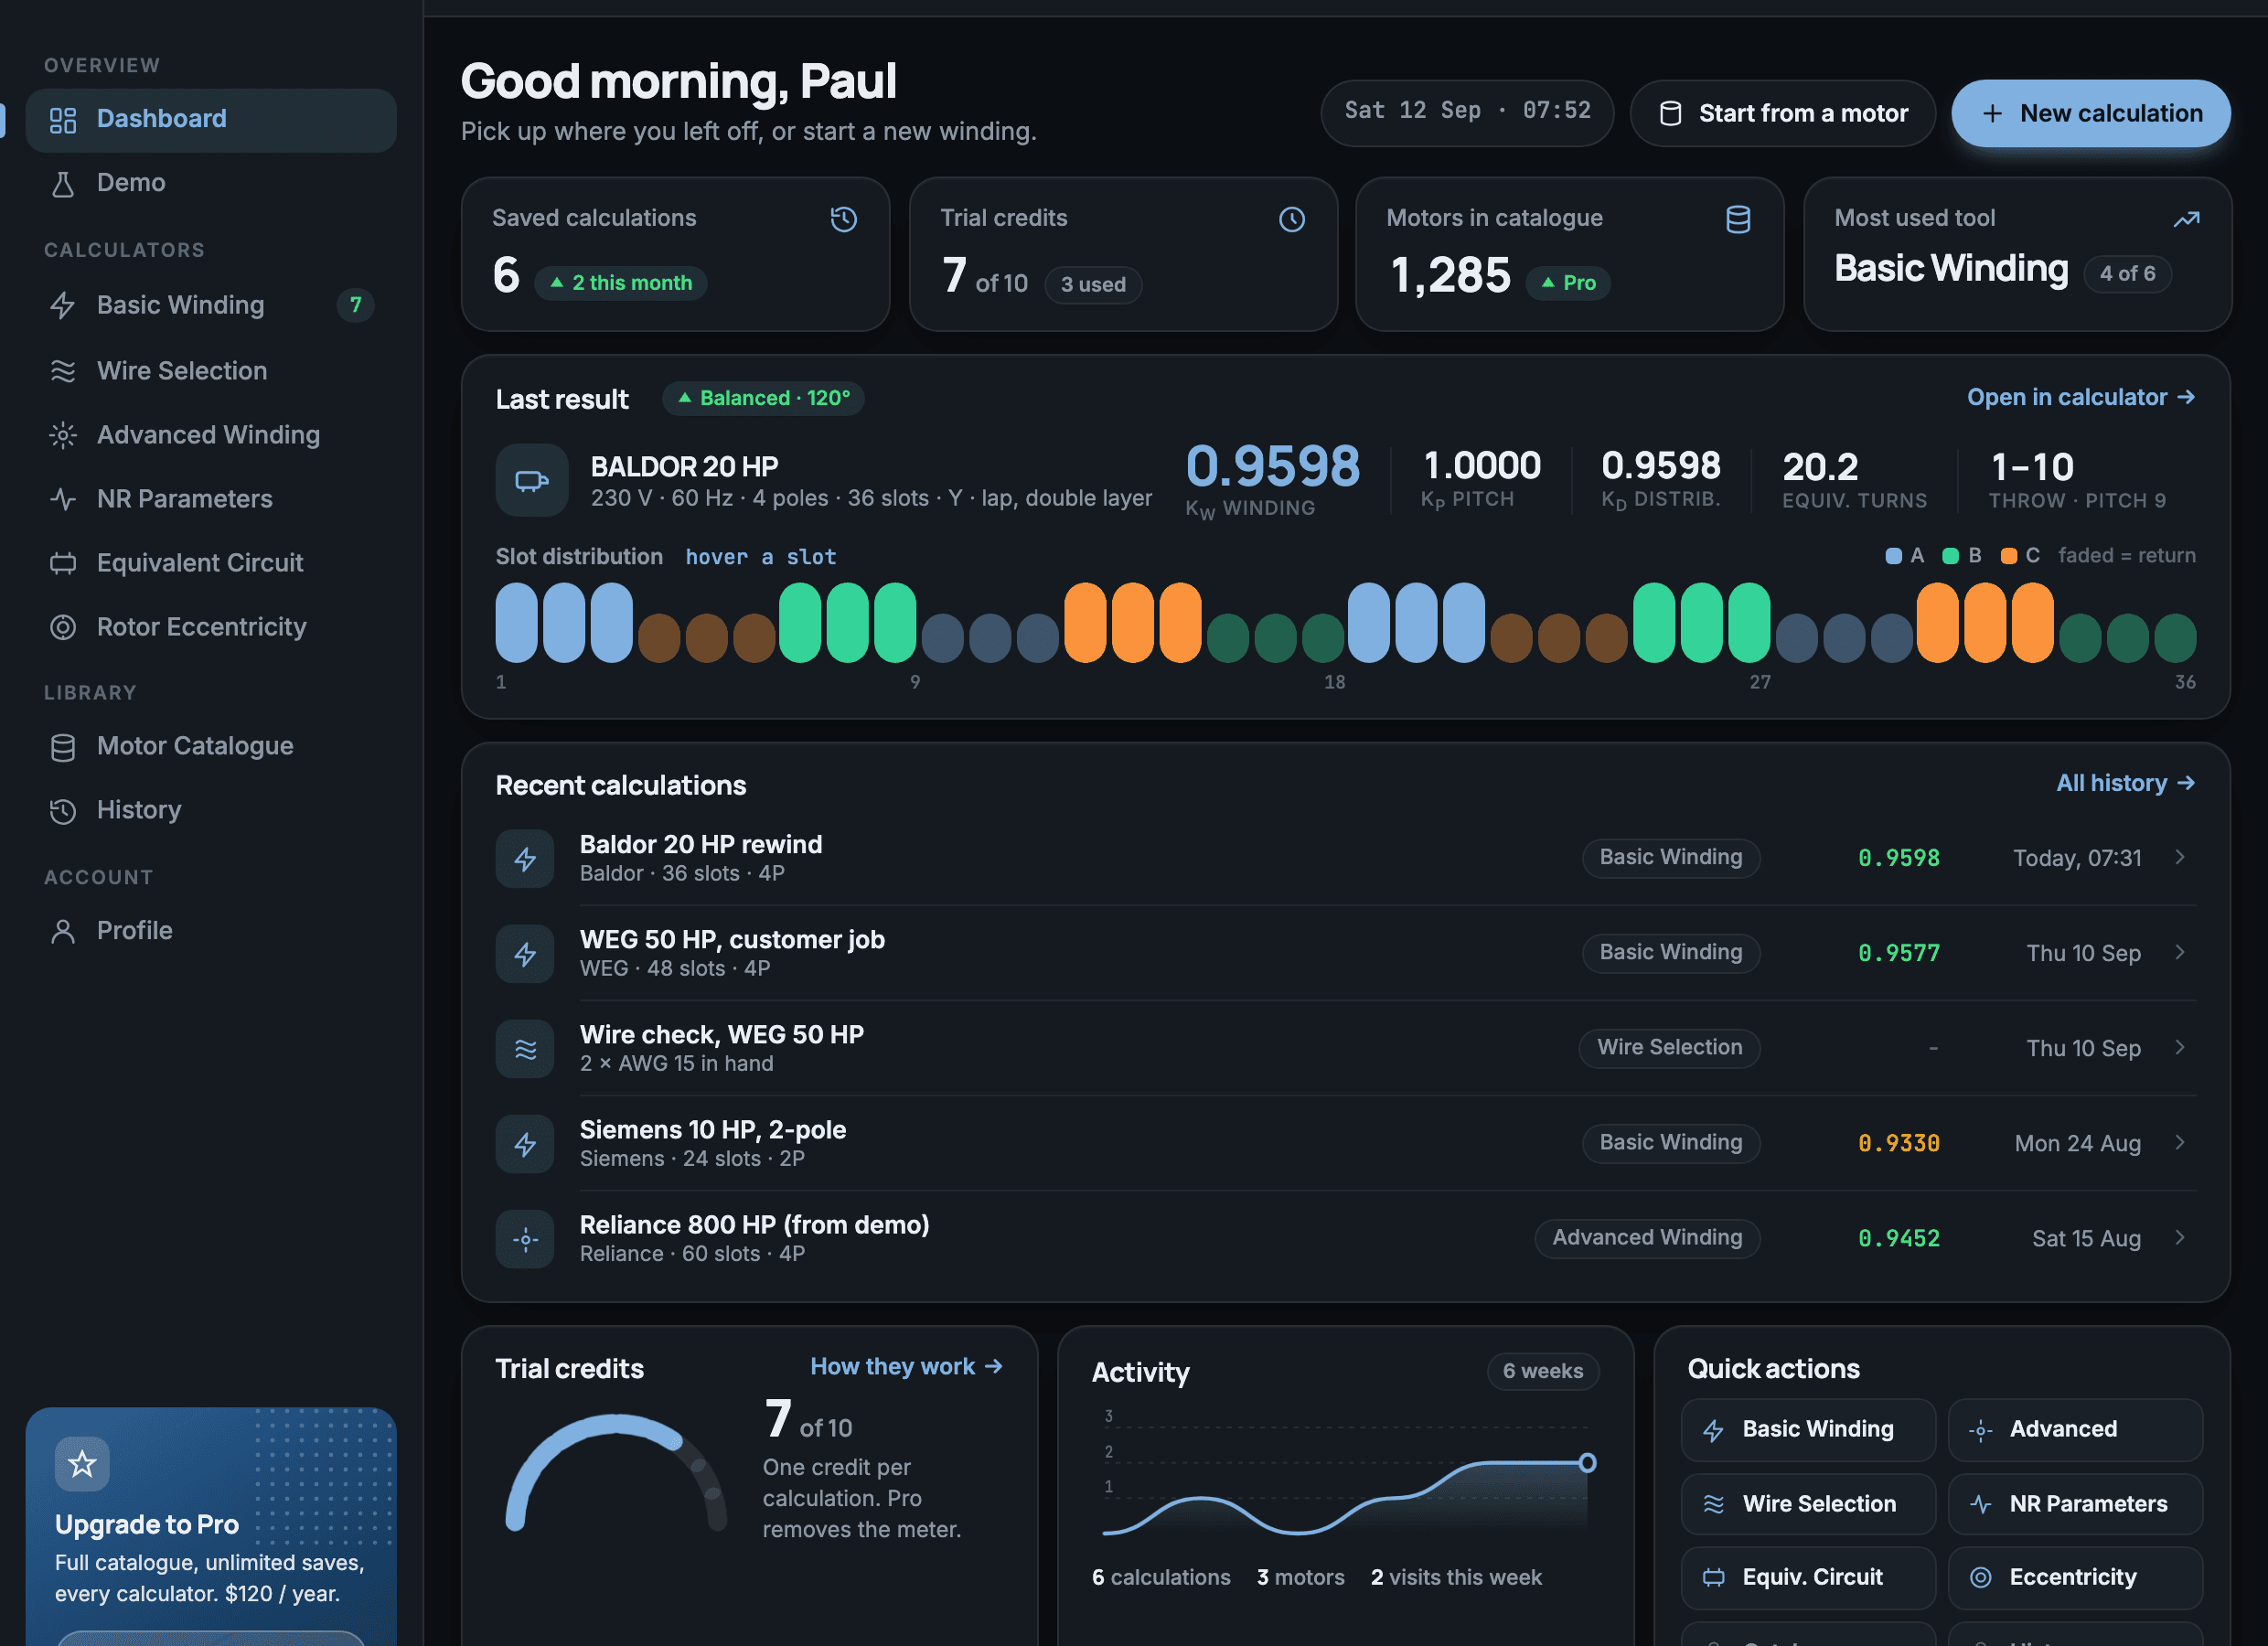
Task: Open Advanced Winding from the sidebar
Action: click(211, 435)
